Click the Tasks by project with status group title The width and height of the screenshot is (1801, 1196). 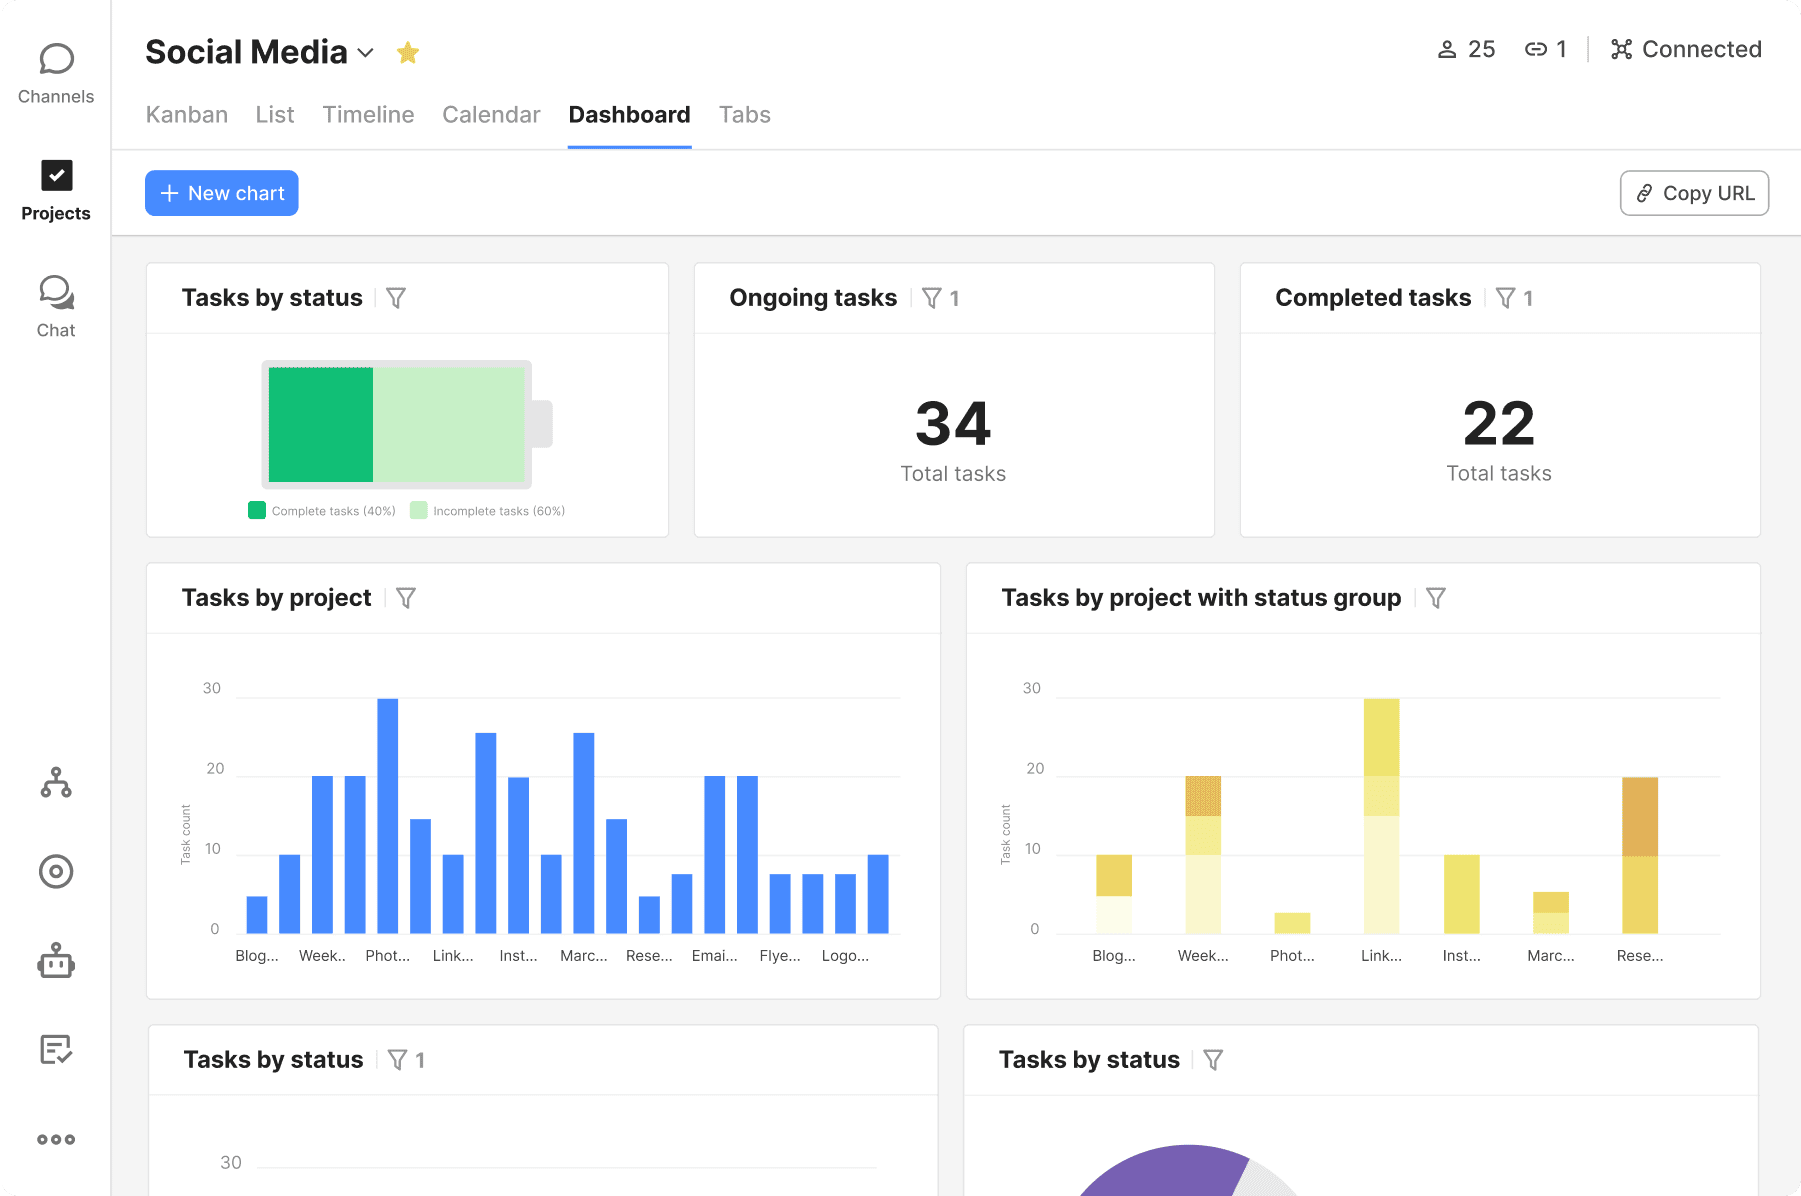coord(1201,598)
